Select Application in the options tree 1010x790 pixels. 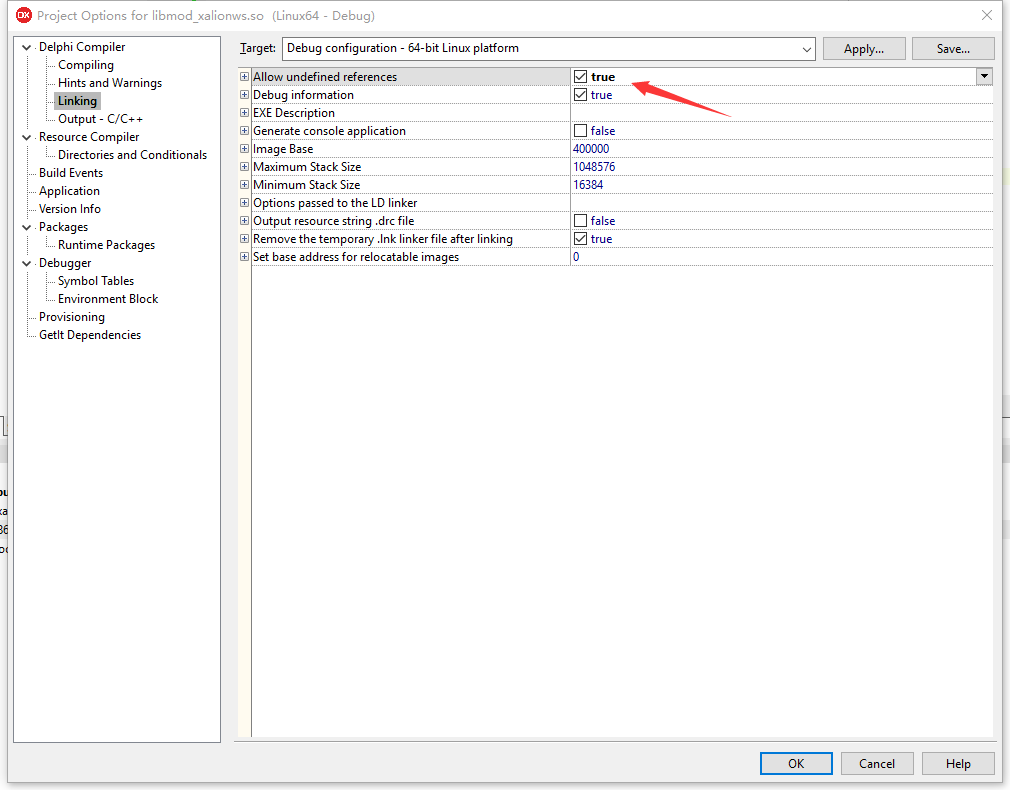(x=69, y=191)
